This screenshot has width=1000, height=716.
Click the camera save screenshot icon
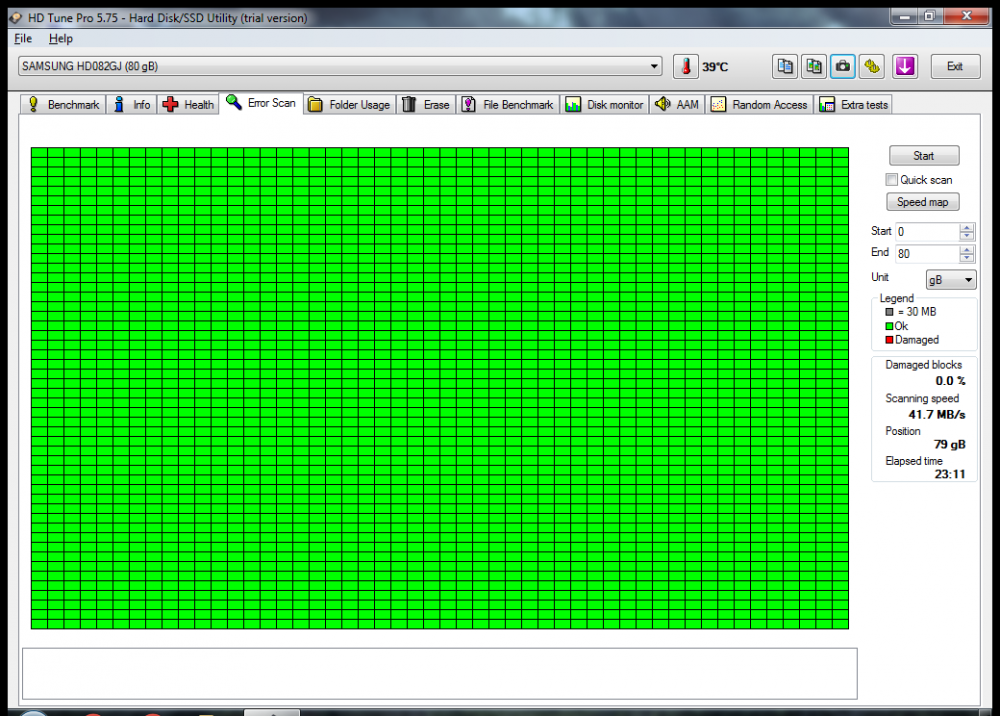click(x=843, y=67)
